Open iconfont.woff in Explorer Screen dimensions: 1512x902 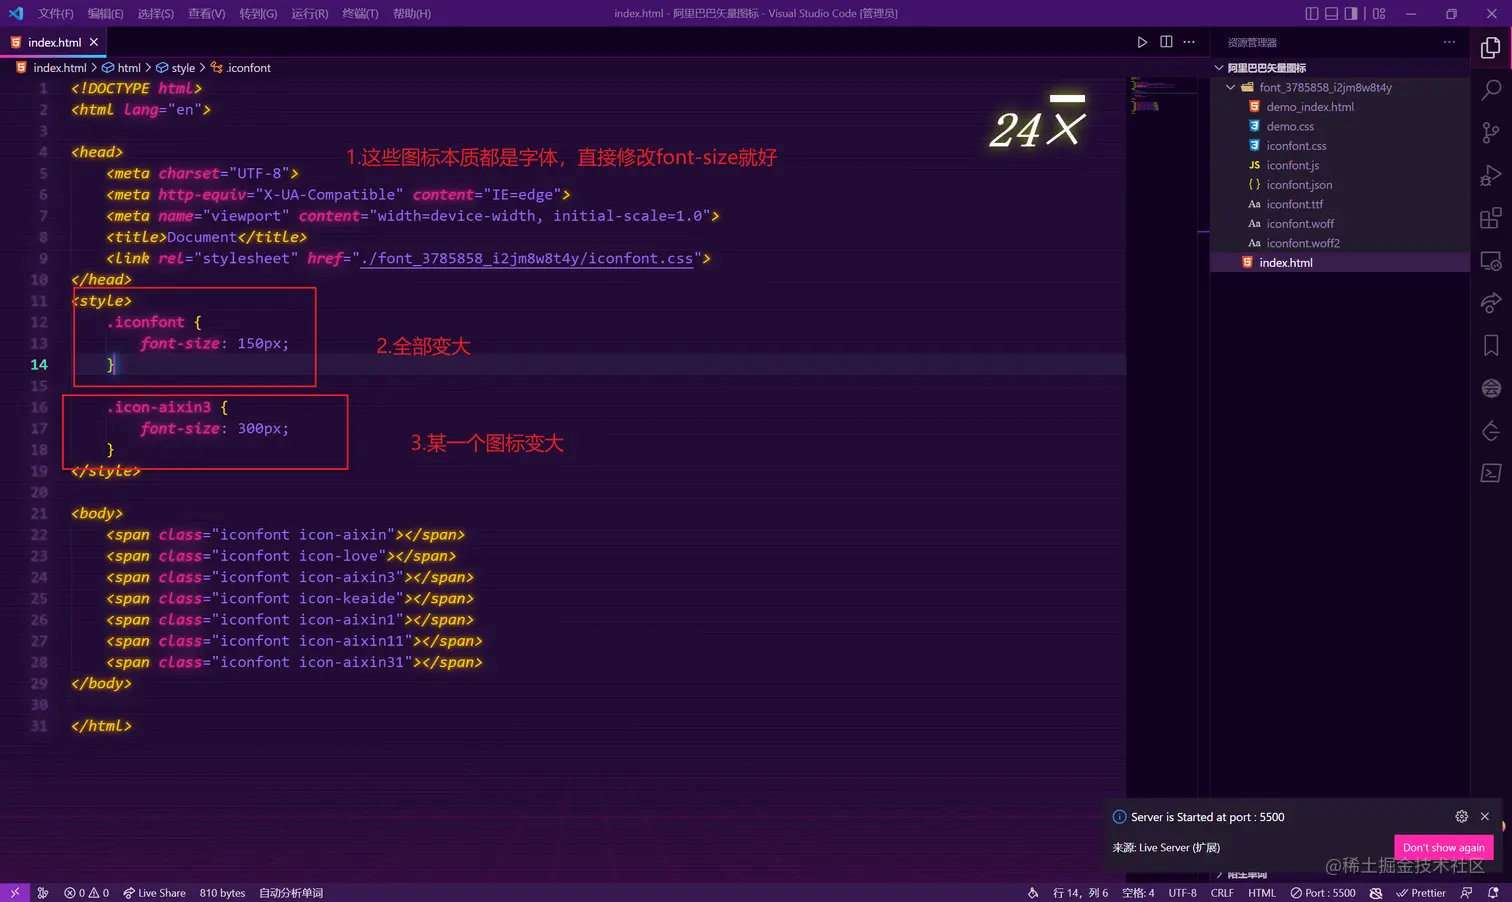point(1340,224)
